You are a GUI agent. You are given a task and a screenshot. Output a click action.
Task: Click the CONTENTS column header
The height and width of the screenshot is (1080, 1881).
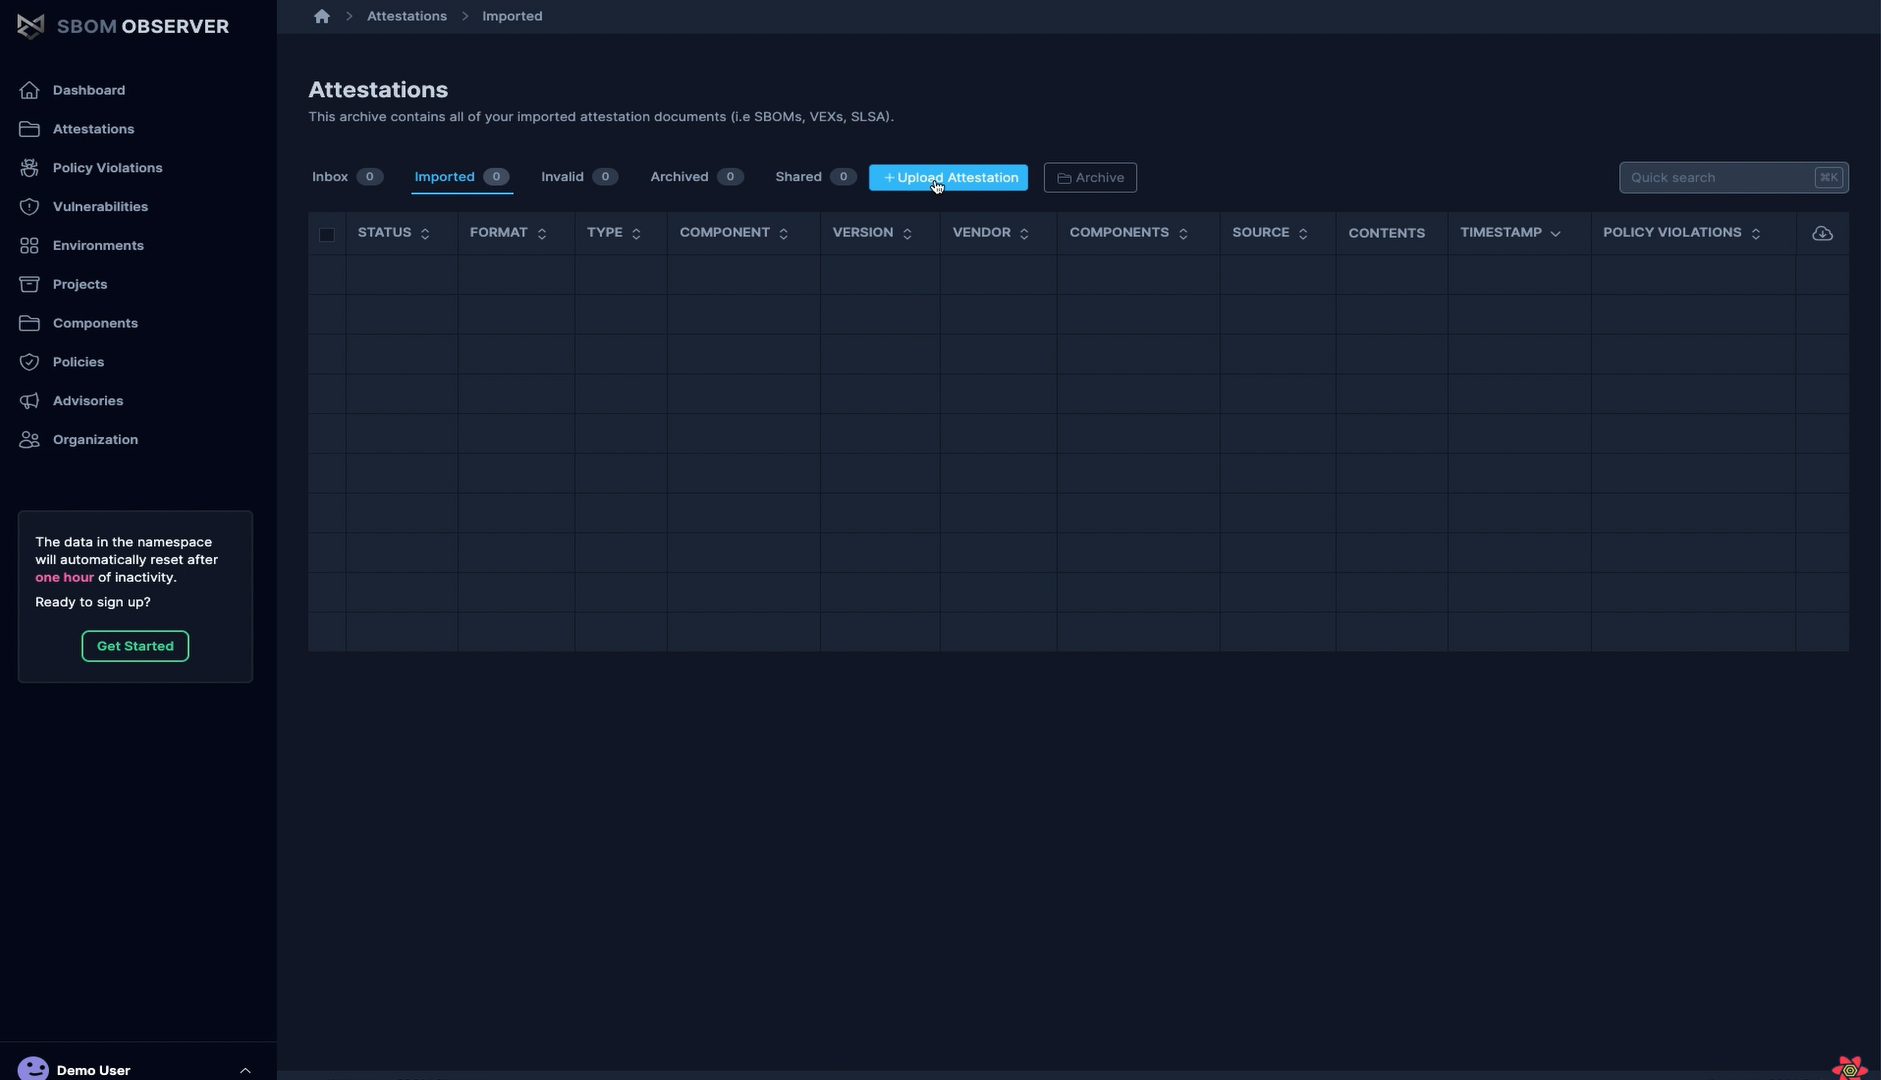tap(1386, 233)
